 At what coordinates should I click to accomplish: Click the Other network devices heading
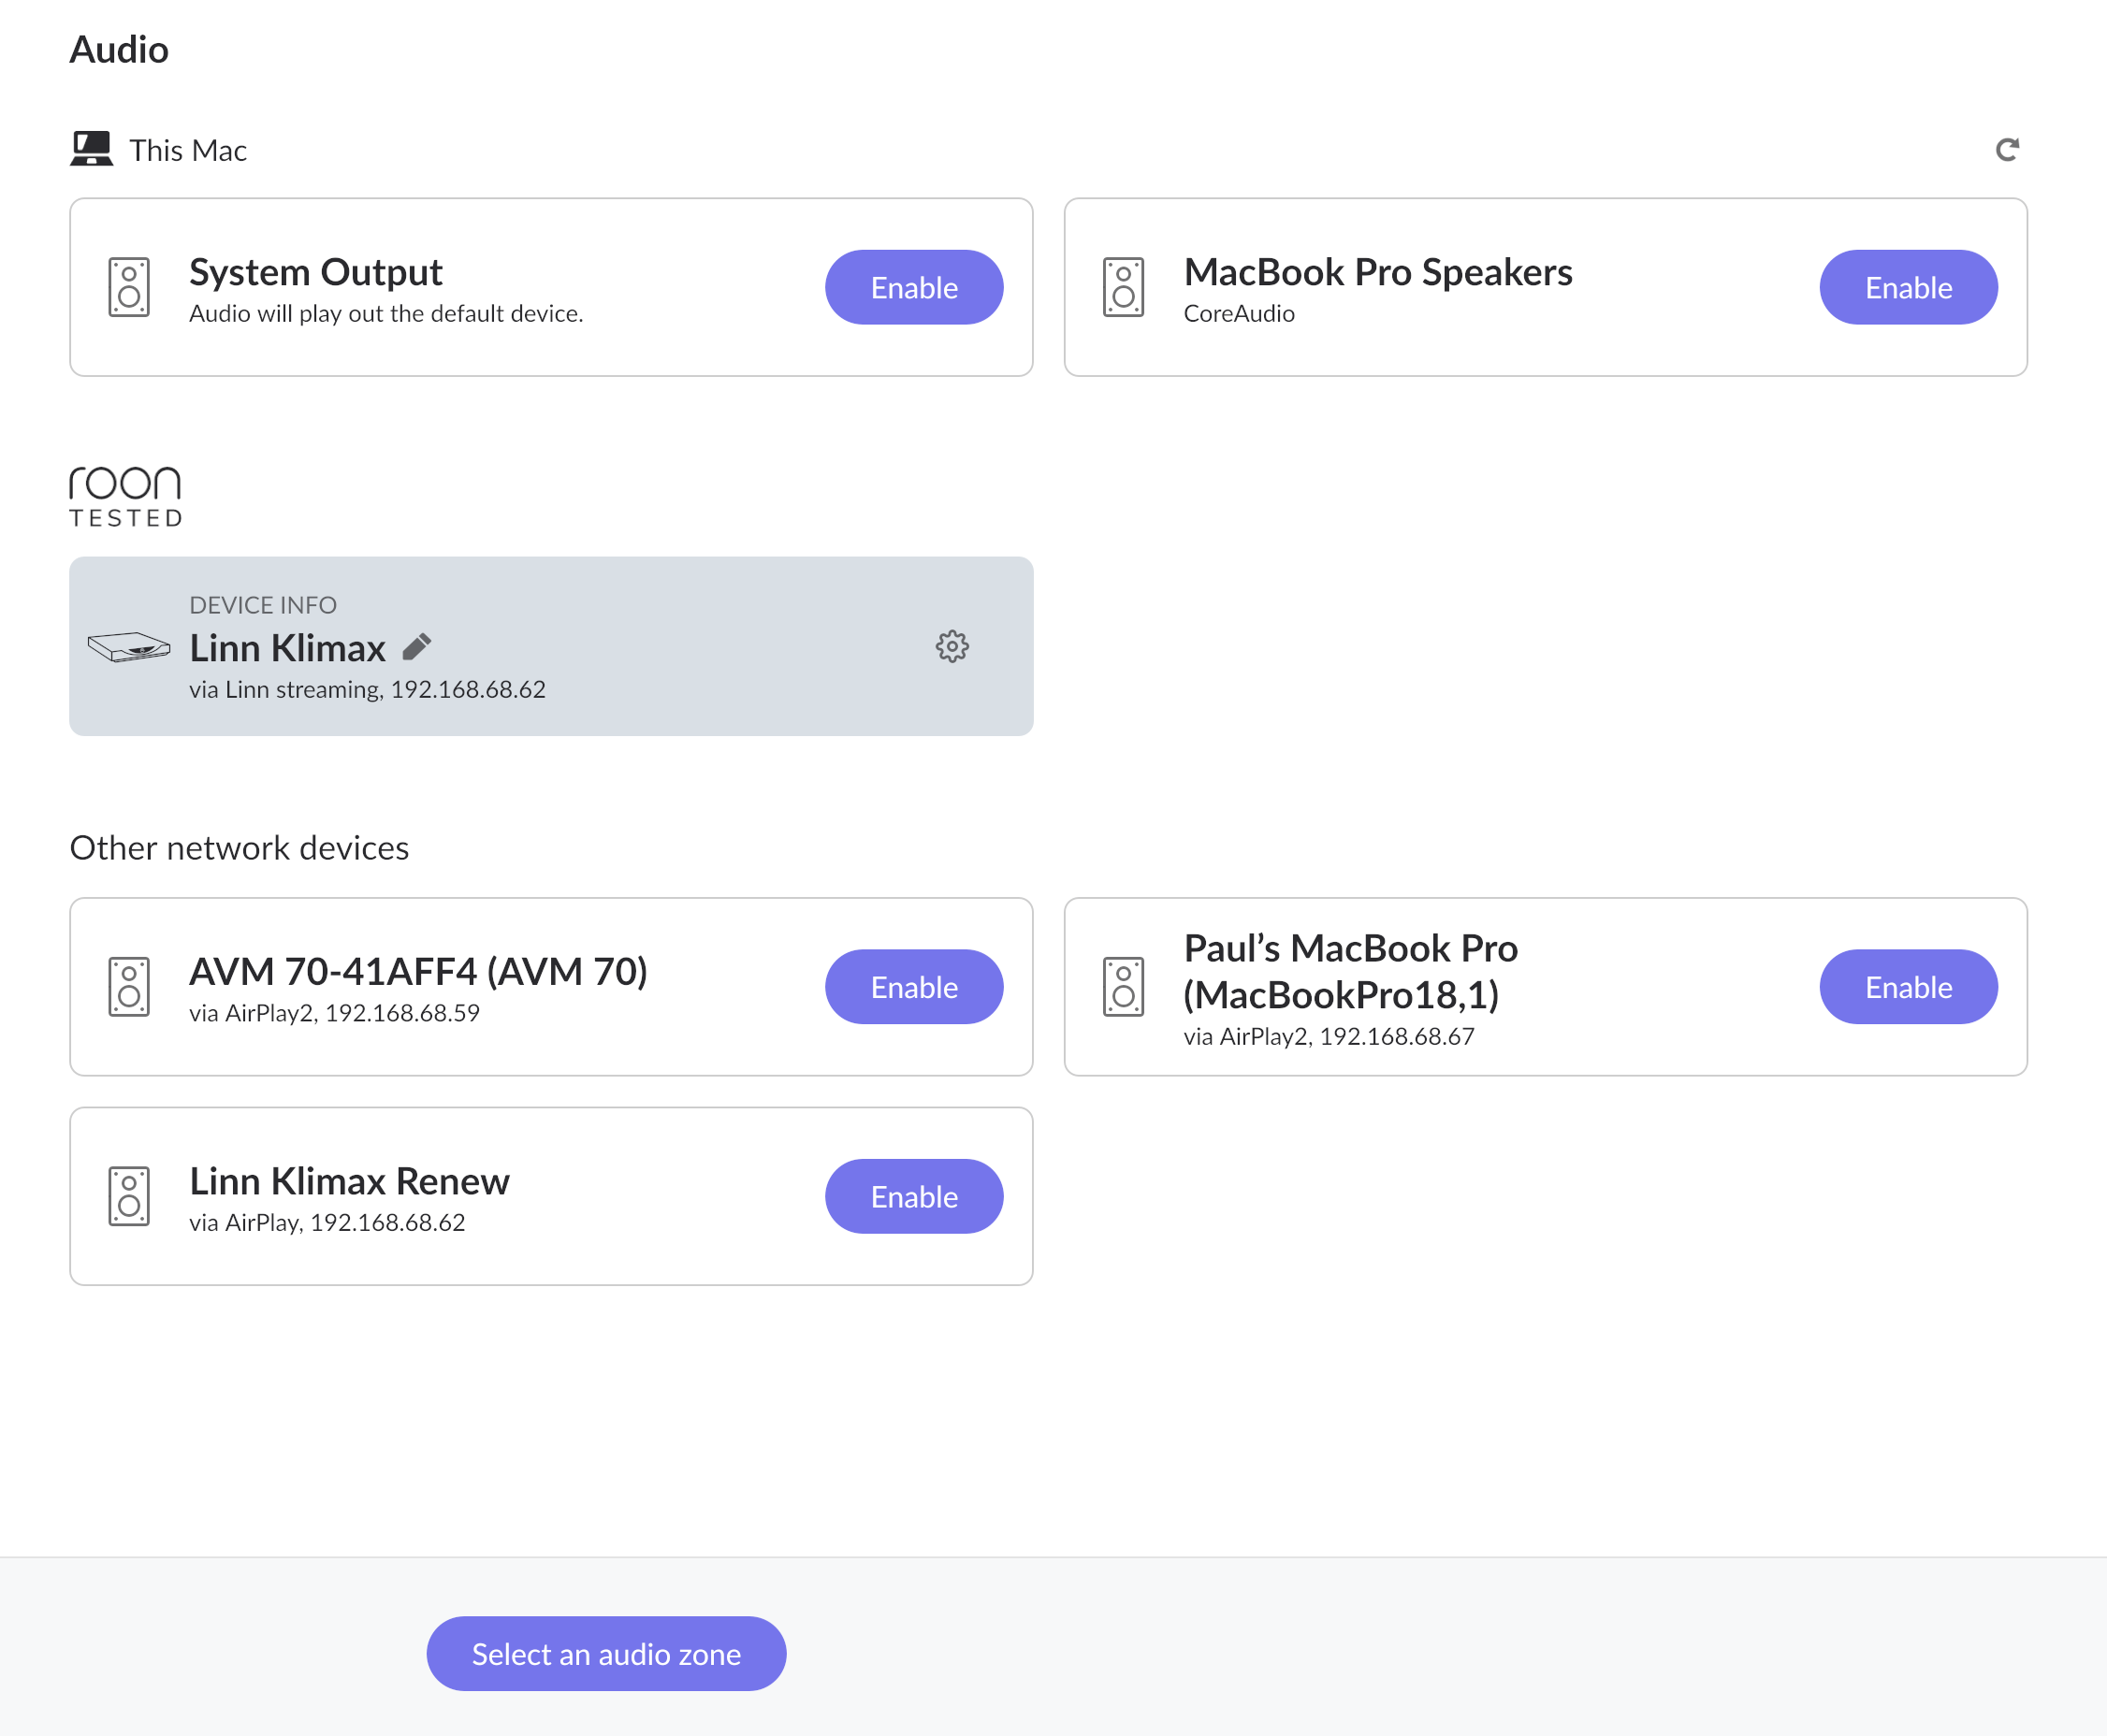click(239, 848)
